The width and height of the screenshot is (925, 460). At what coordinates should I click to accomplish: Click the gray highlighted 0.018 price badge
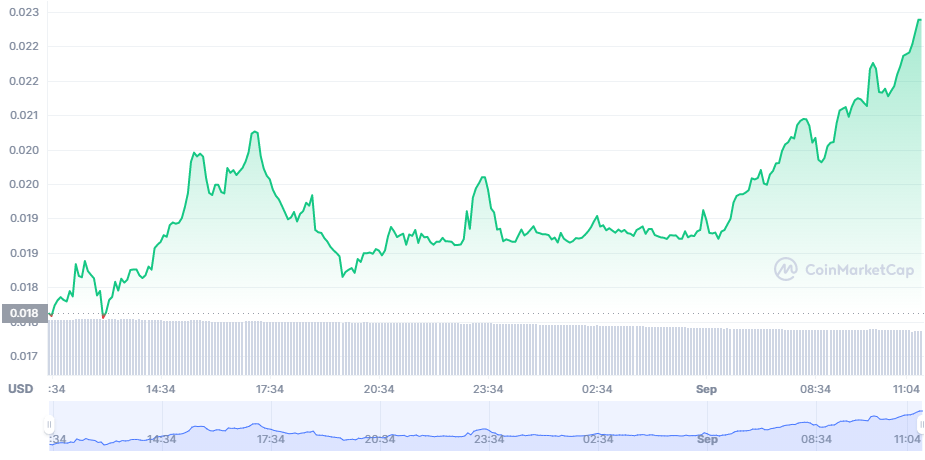pyautogui.click(x=24, y=313)
